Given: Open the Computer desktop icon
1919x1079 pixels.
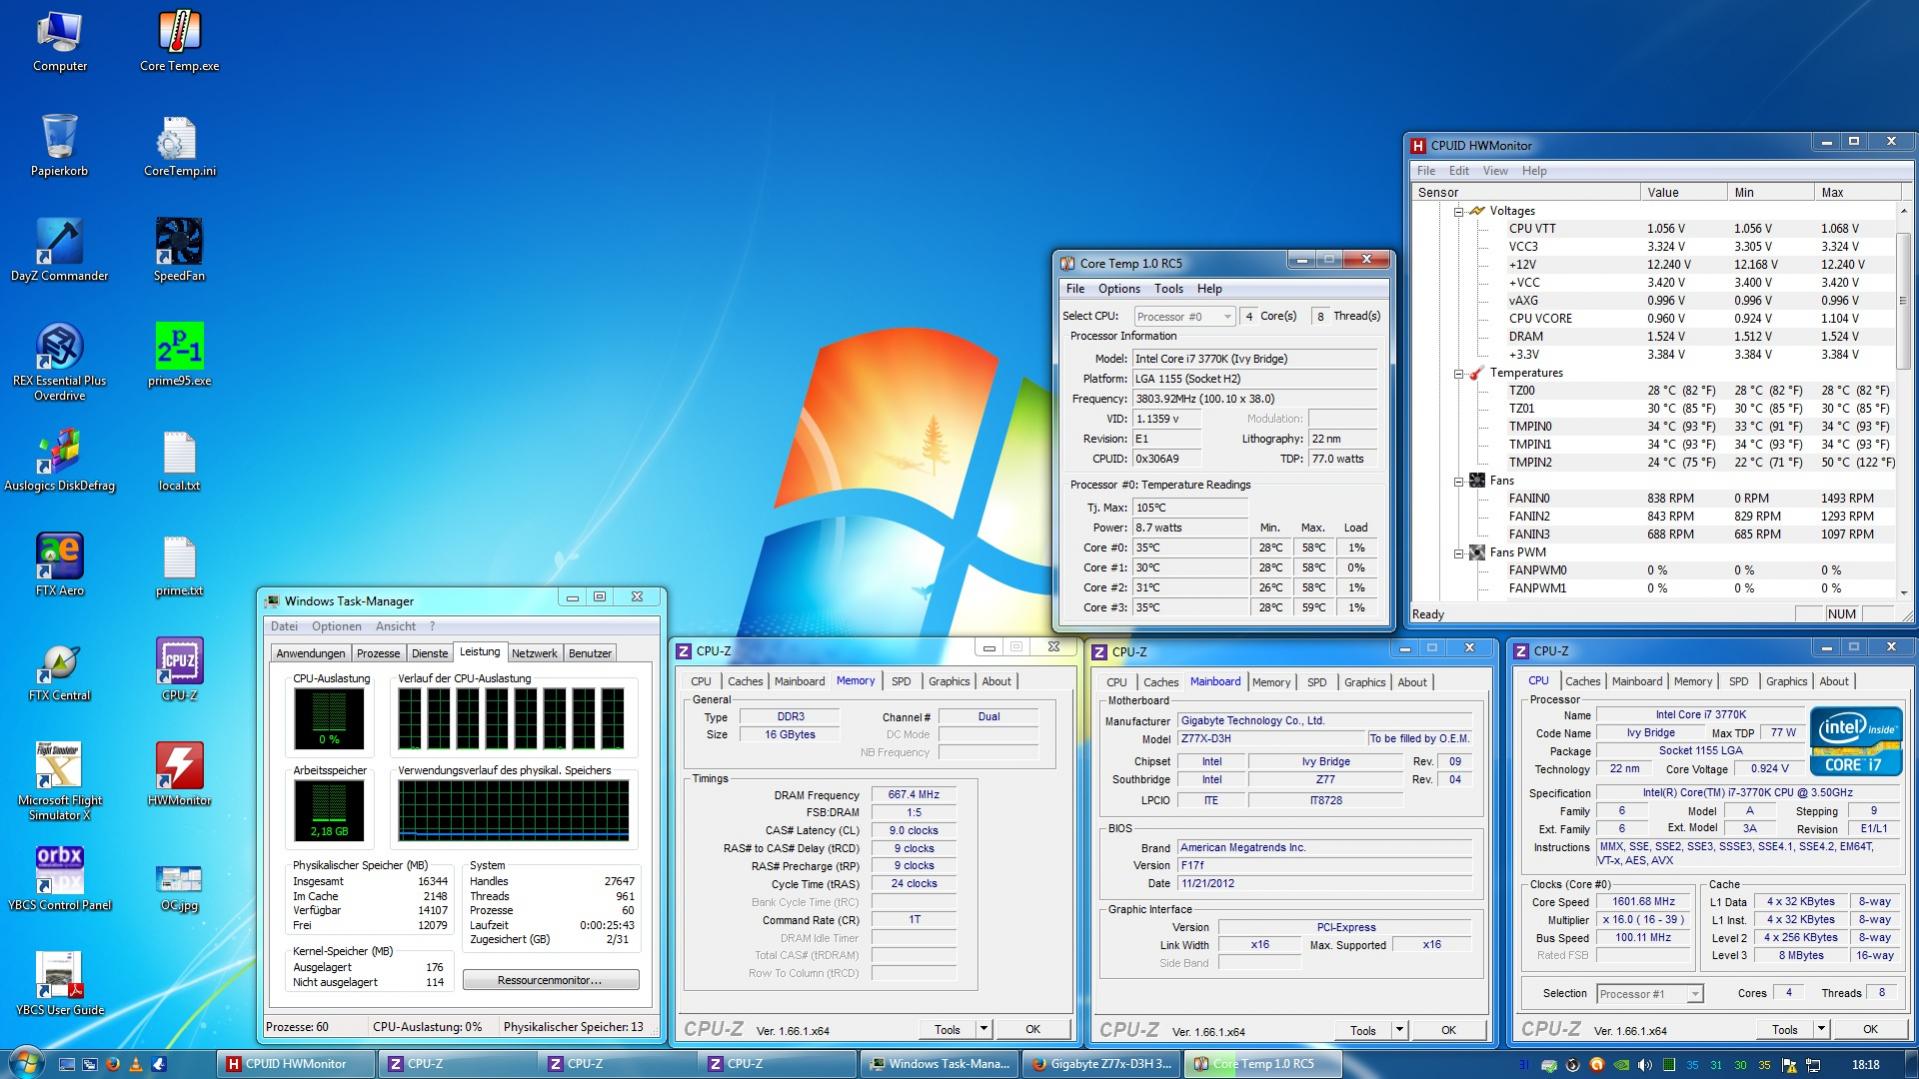Looking at the screenshot, I should pyautogui.click(x=60, y=41).
